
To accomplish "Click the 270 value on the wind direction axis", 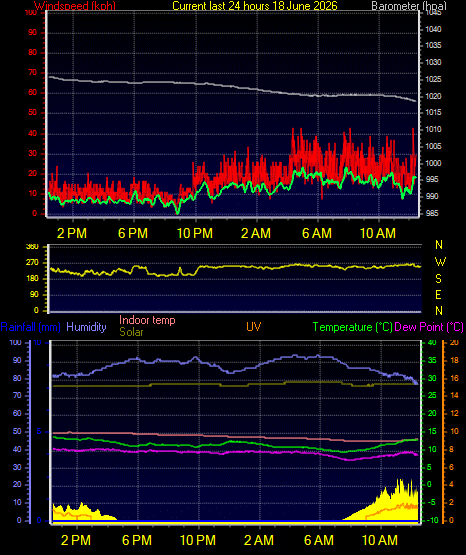I will pos(32,263).
